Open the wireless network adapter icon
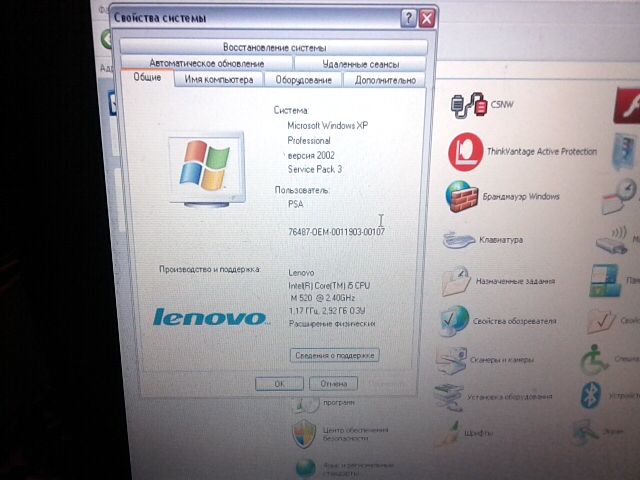This screenshot has height=480, width=640. [611, 241]
